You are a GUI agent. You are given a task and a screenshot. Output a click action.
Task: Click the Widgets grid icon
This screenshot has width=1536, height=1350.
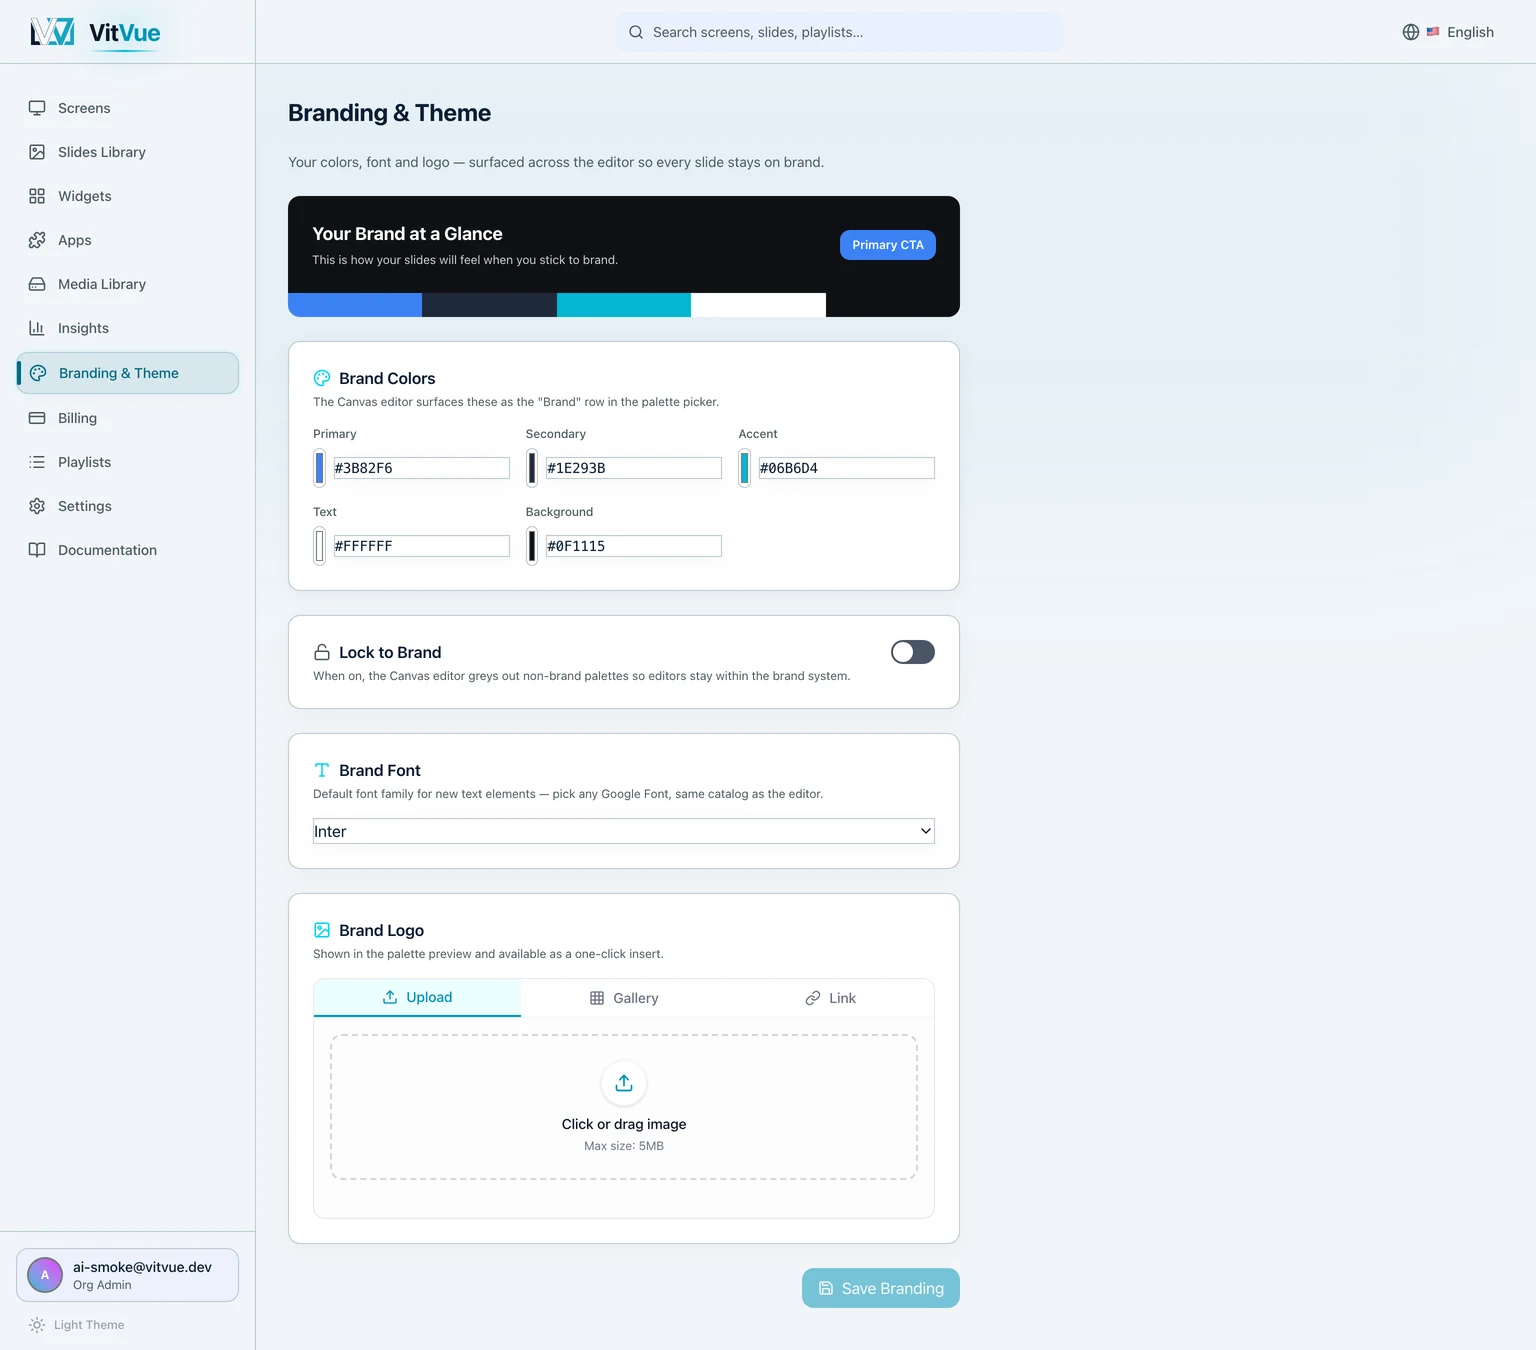(37, 196)
